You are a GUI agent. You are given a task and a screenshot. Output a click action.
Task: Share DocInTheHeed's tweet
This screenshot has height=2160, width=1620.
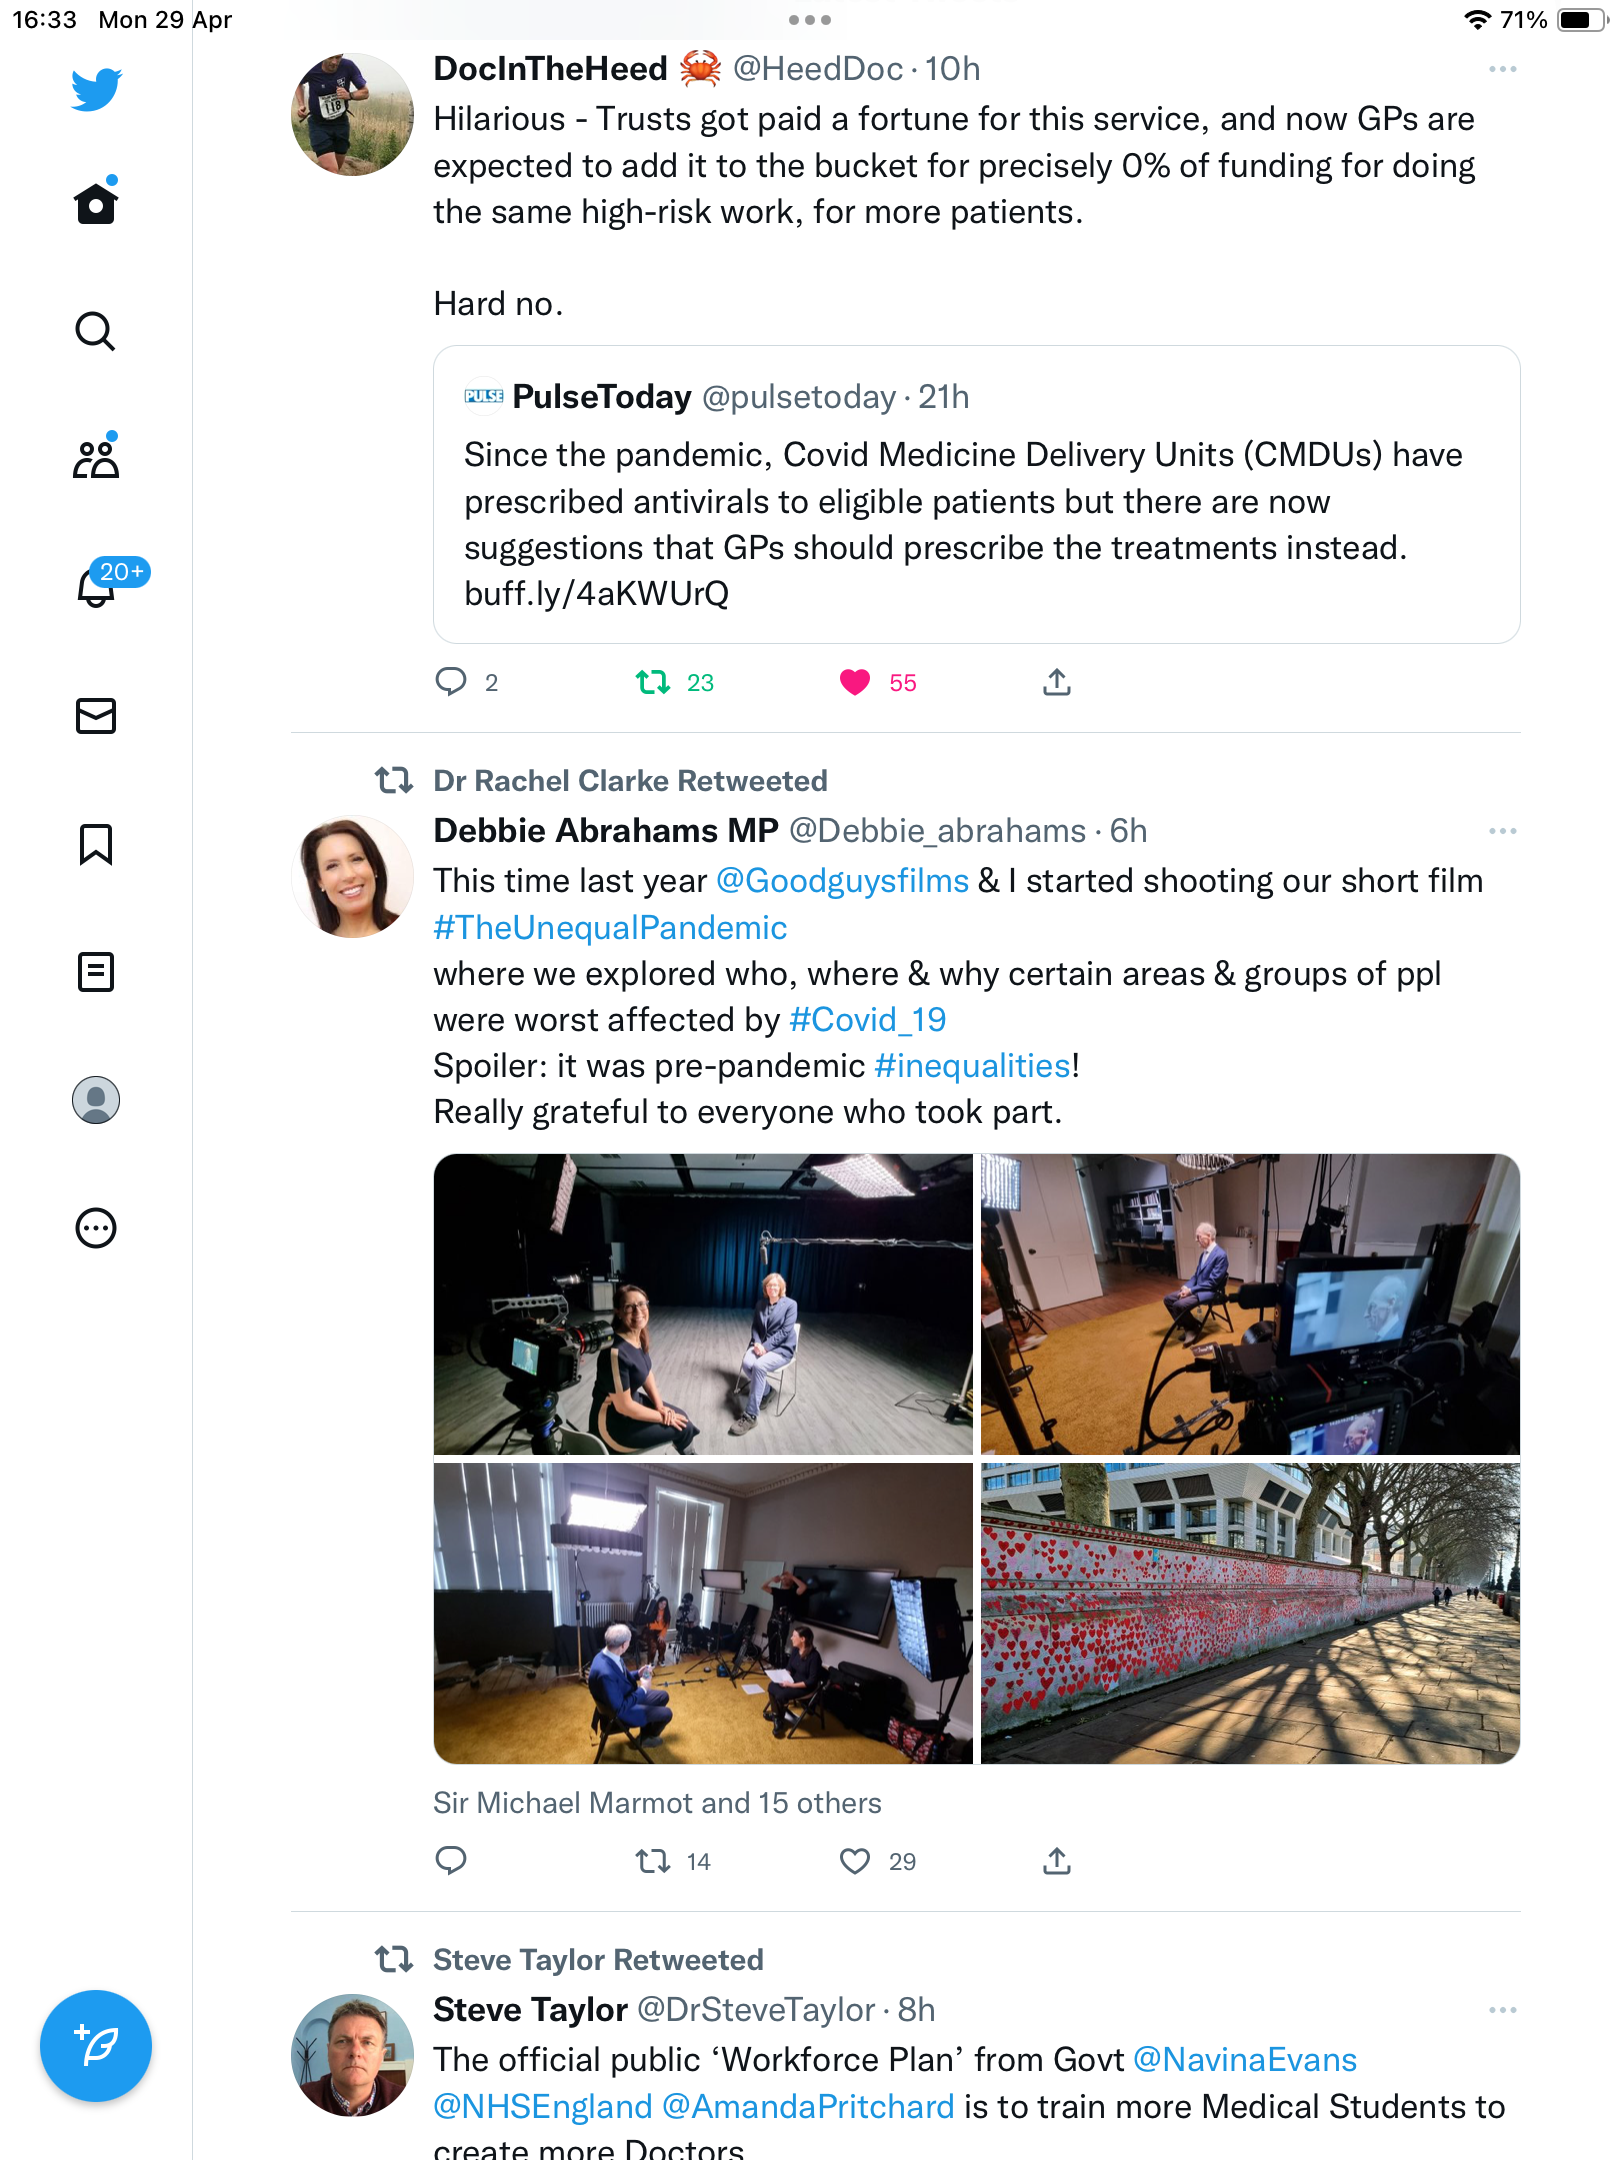(x=1057, y=682)
